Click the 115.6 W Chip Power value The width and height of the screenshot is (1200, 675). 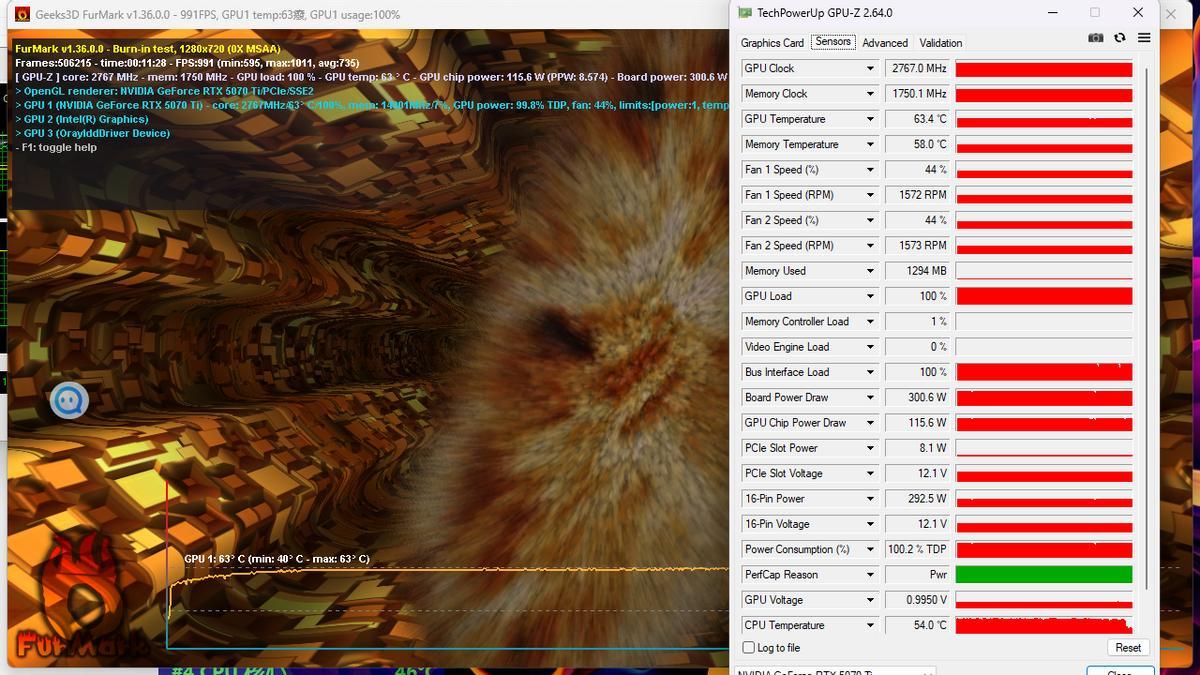(x=918, y=423)
